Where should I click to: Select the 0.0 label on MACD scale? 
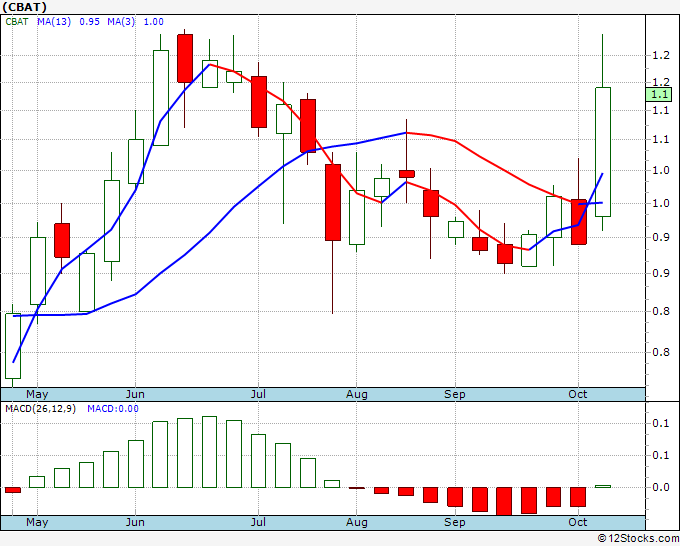coord(661,487)
